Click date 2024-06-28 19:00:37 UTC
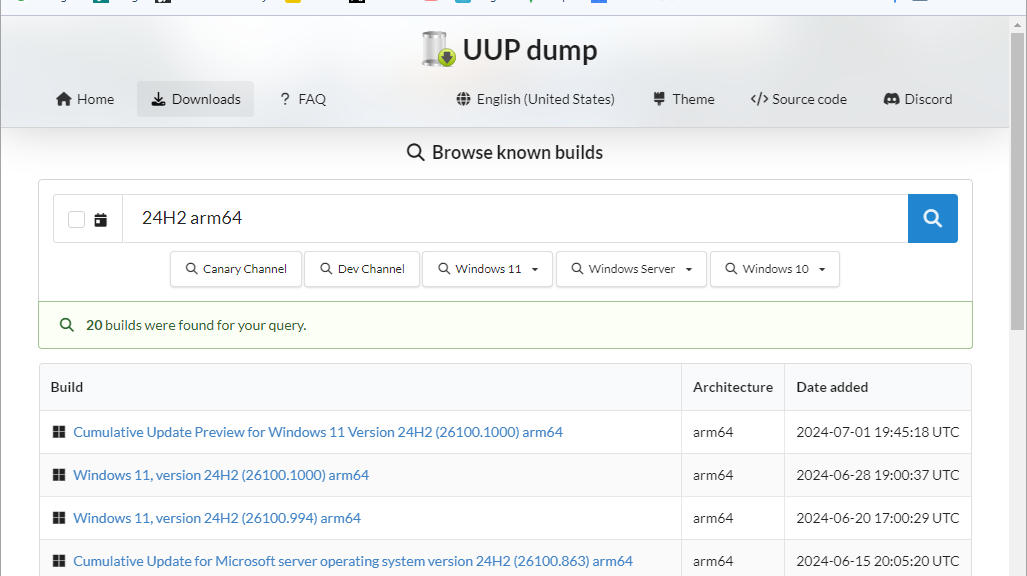Viewport: 1027px width, 576px height. tap(878, 475)
